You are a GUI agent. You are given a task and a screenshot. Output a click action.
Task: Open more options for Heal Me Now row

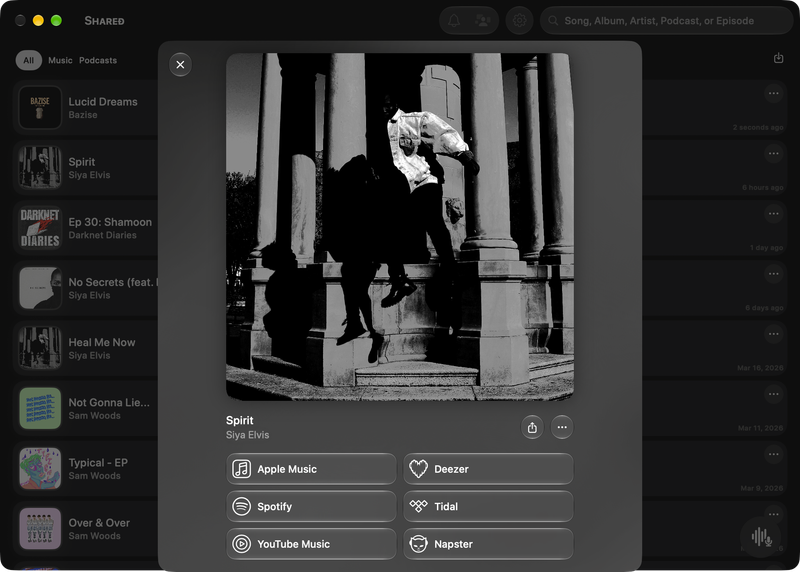coord(773,334)
